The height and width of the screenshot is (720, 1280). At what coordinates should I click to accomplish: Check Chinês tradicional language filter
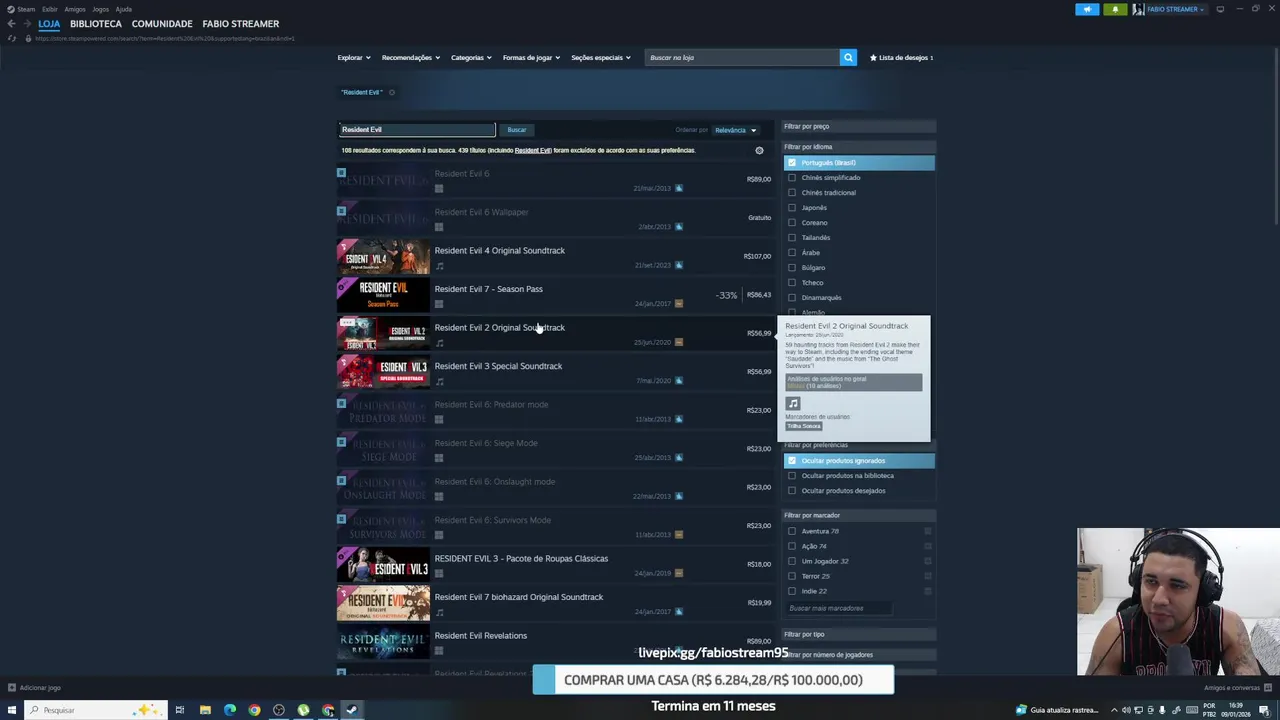[x=792, y=193]
